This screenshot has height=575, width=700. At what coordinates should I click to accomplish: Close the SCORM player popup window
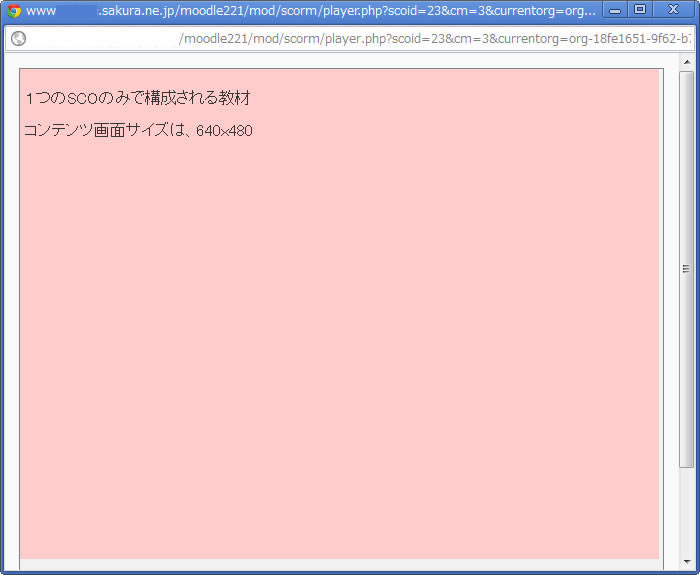(x=672, y=10)
